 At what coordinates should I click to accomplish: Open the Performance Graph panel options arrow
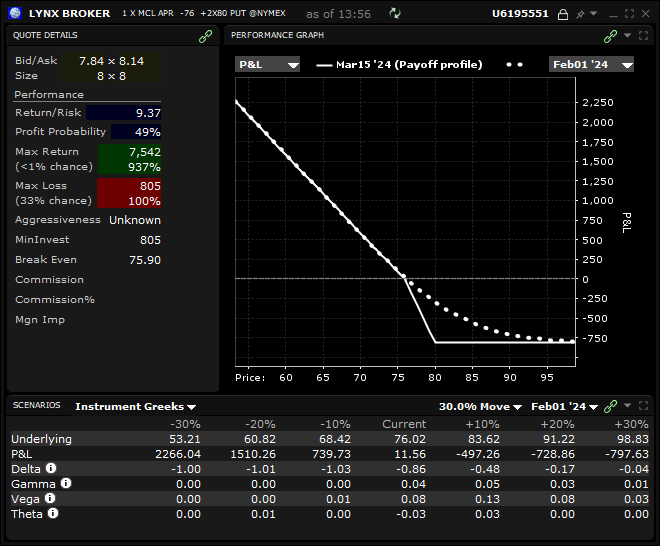pyautogui.click(x=627, y=35)
